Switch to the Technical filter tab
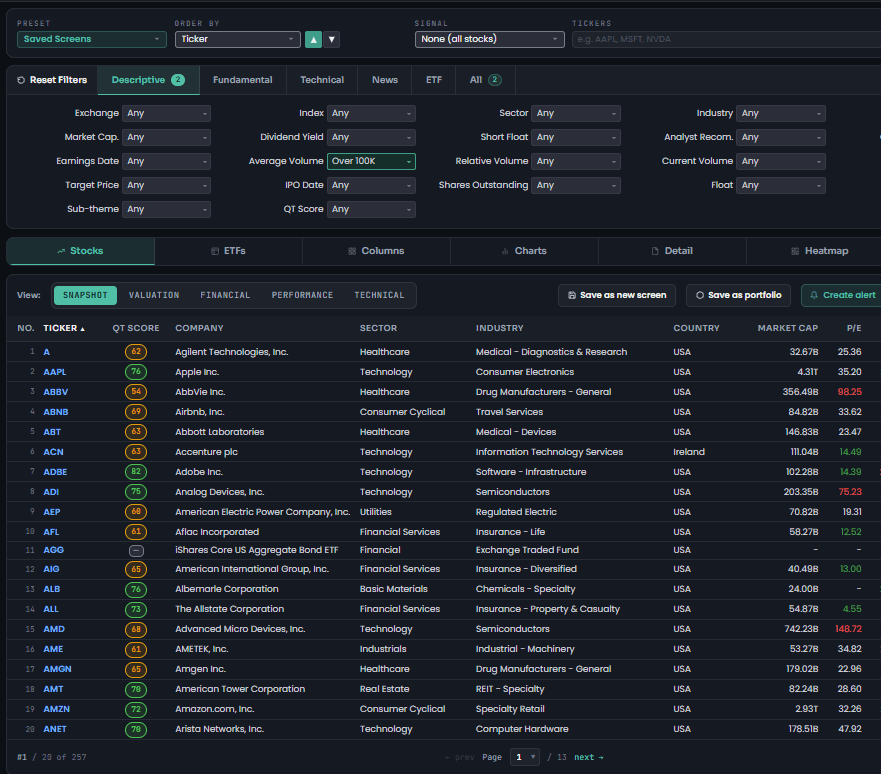 [x=322, y=80]
